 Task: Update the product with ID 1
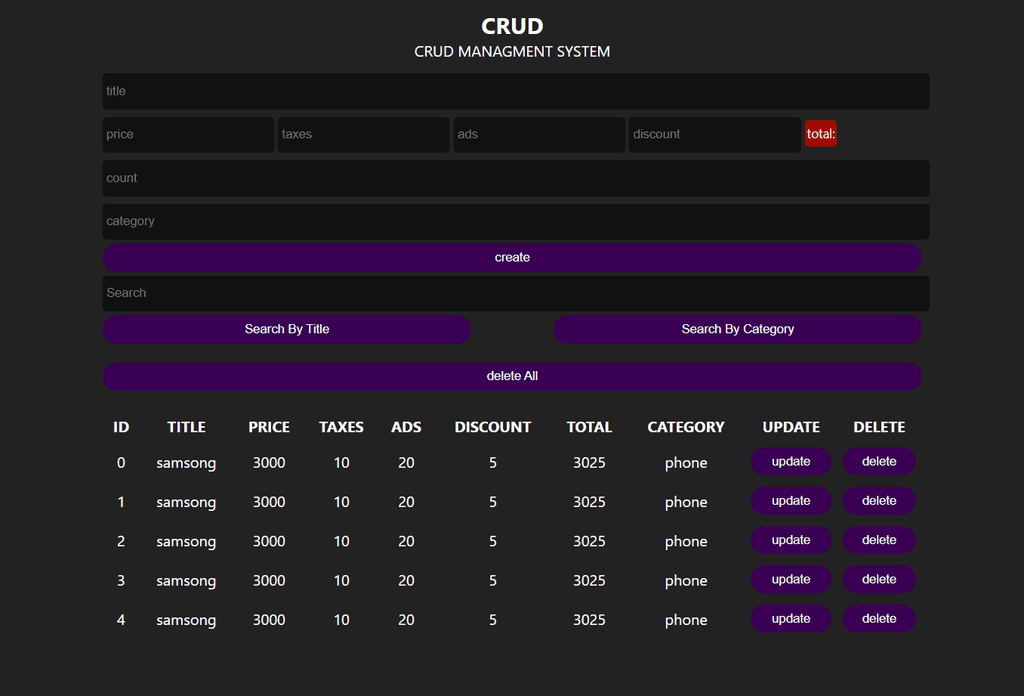791,501
